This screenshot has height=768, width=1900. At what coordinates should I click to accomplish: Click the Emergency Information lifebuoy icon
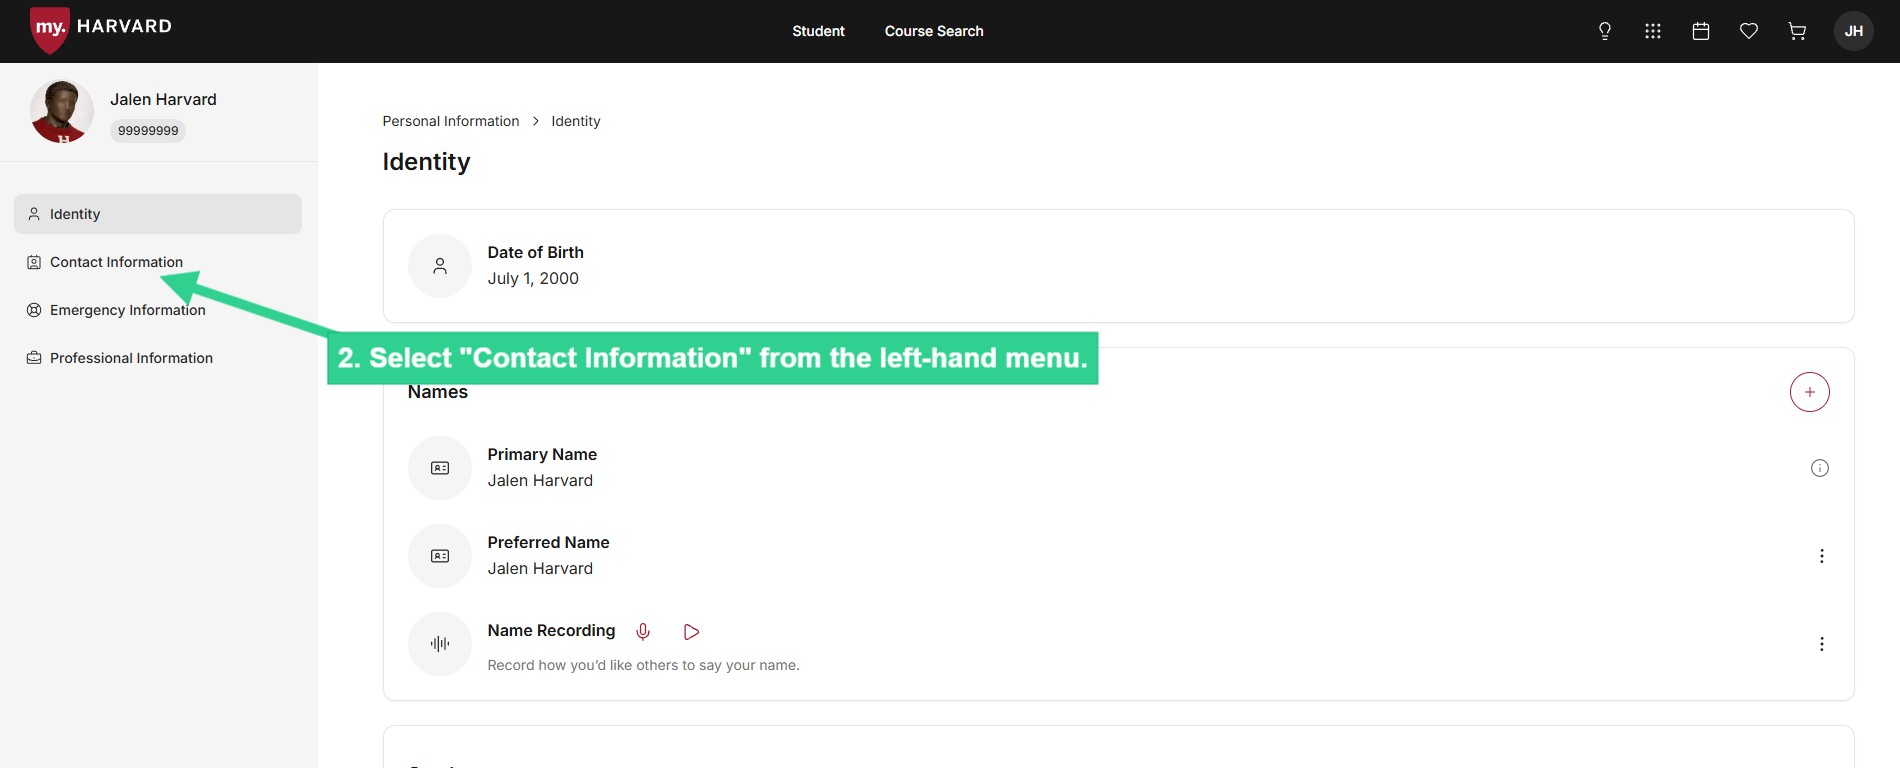[34, 310]
